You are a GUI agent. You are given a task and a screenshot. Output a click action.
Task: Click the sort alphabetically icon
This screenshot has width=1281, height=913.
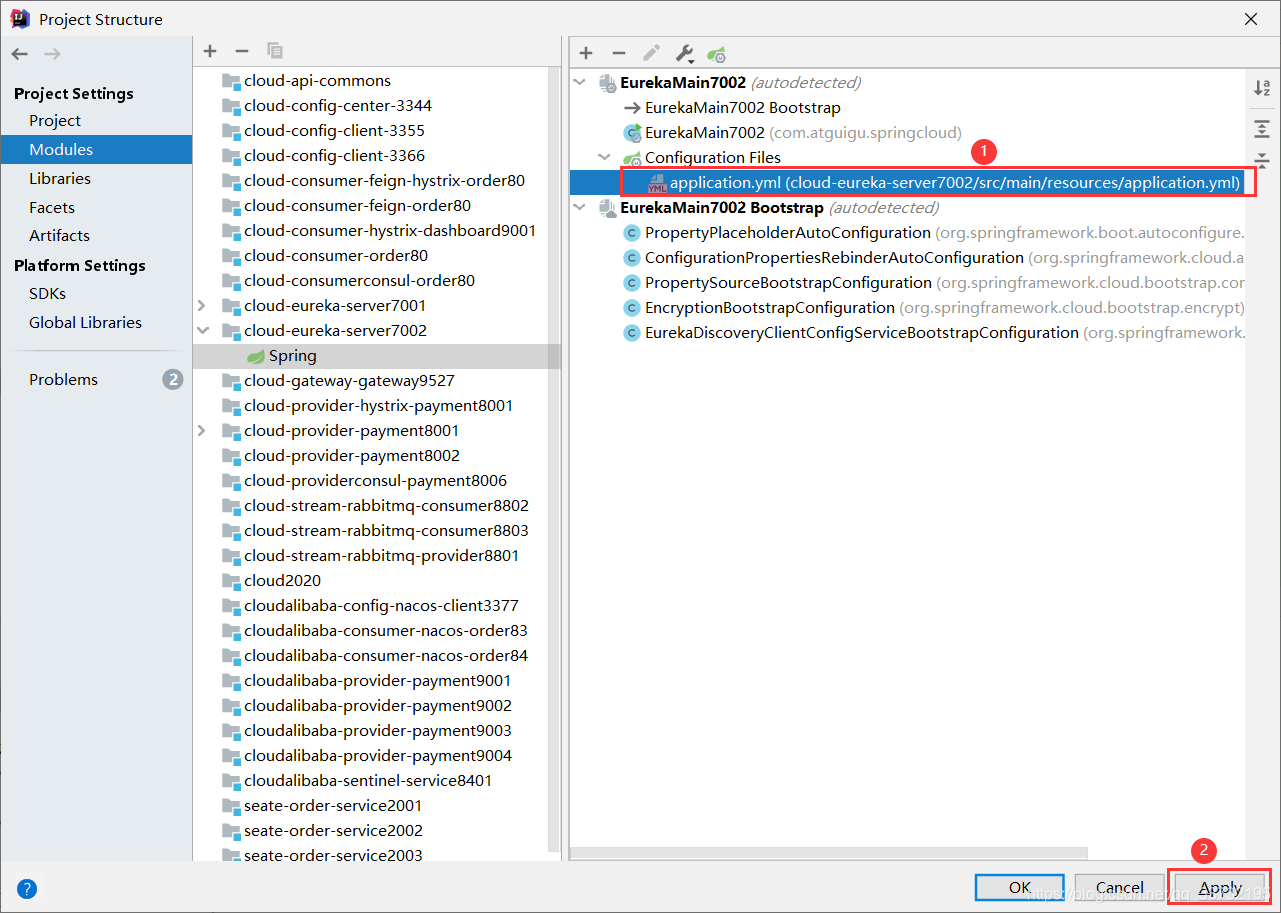(1262, 88)
